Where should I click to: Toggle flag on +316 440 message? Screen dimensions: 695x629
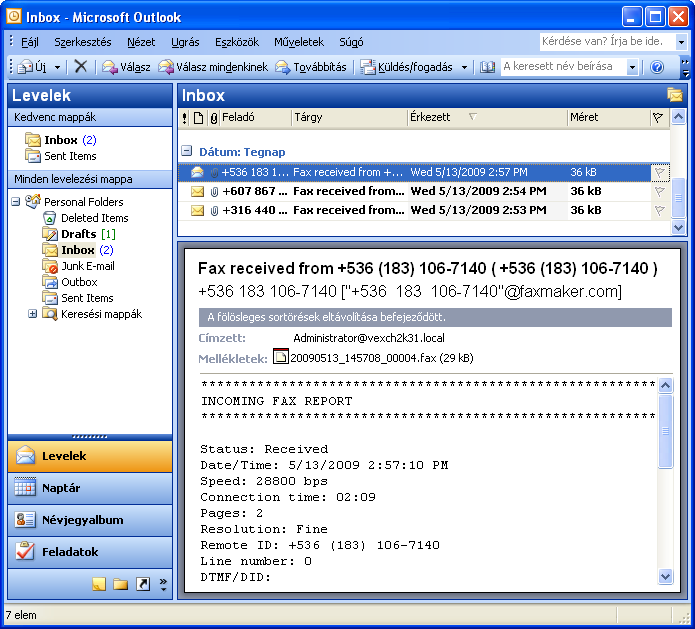point(660,211)
